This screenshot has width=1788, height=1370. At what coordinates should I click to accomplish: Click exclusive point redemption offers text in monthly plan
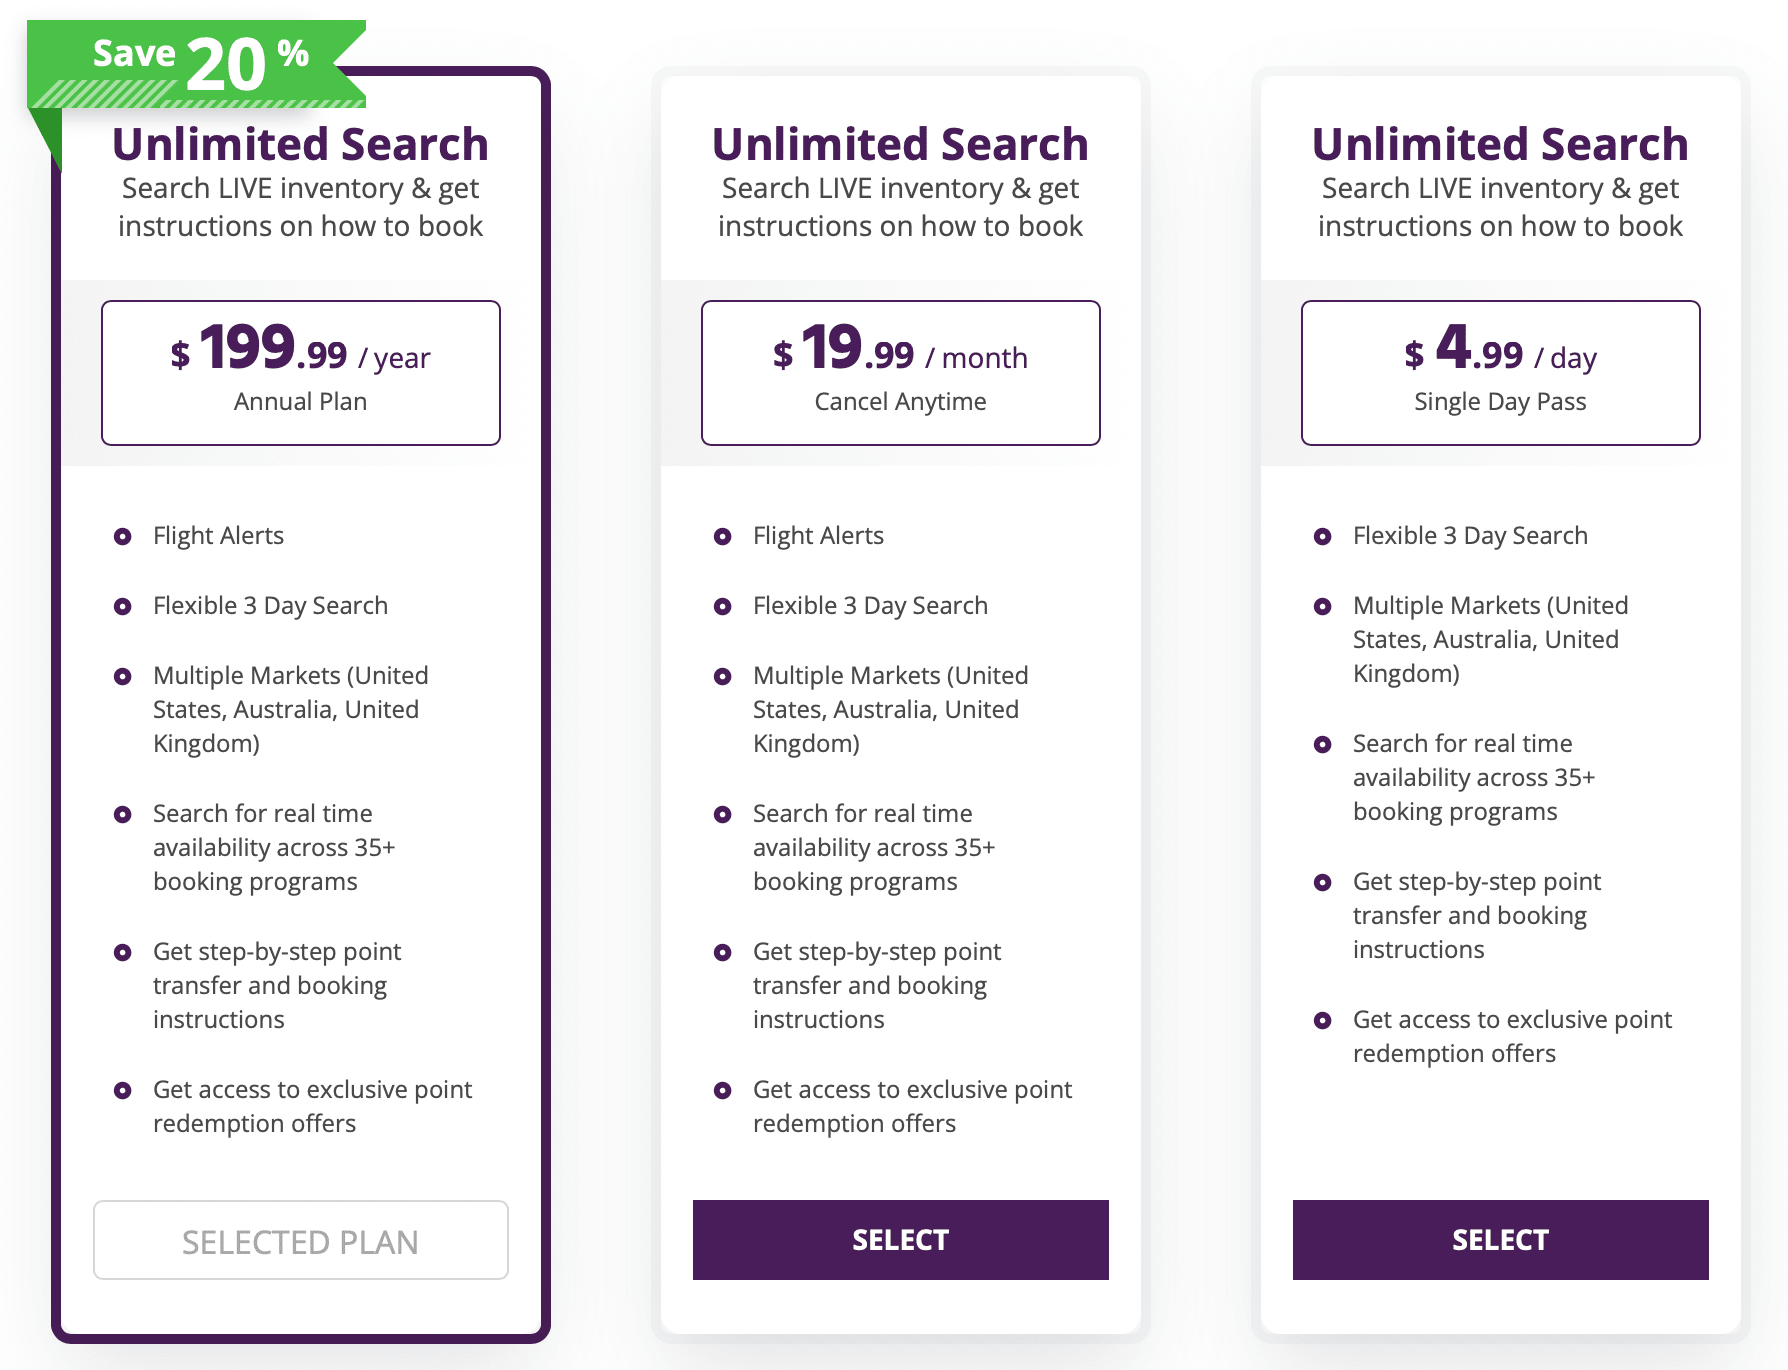[x=912, y=1106]
